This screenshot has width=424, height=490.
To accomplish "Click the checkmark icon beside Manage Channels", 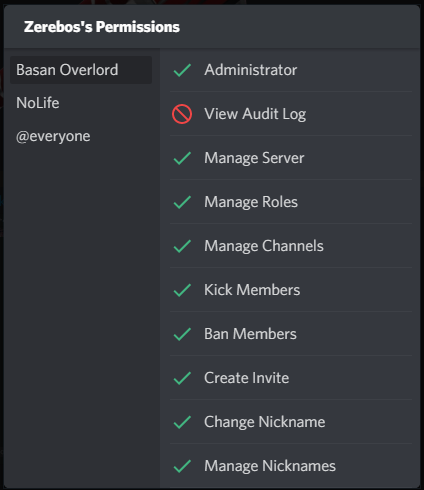I will click(x=182, y=246).
